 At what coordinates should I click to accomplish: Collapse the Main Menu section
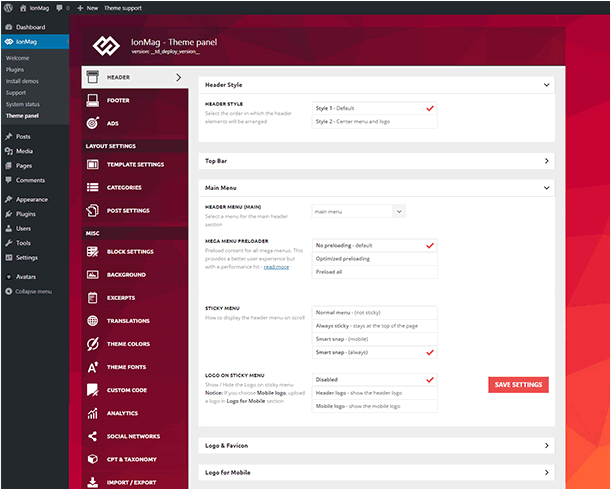546,188
